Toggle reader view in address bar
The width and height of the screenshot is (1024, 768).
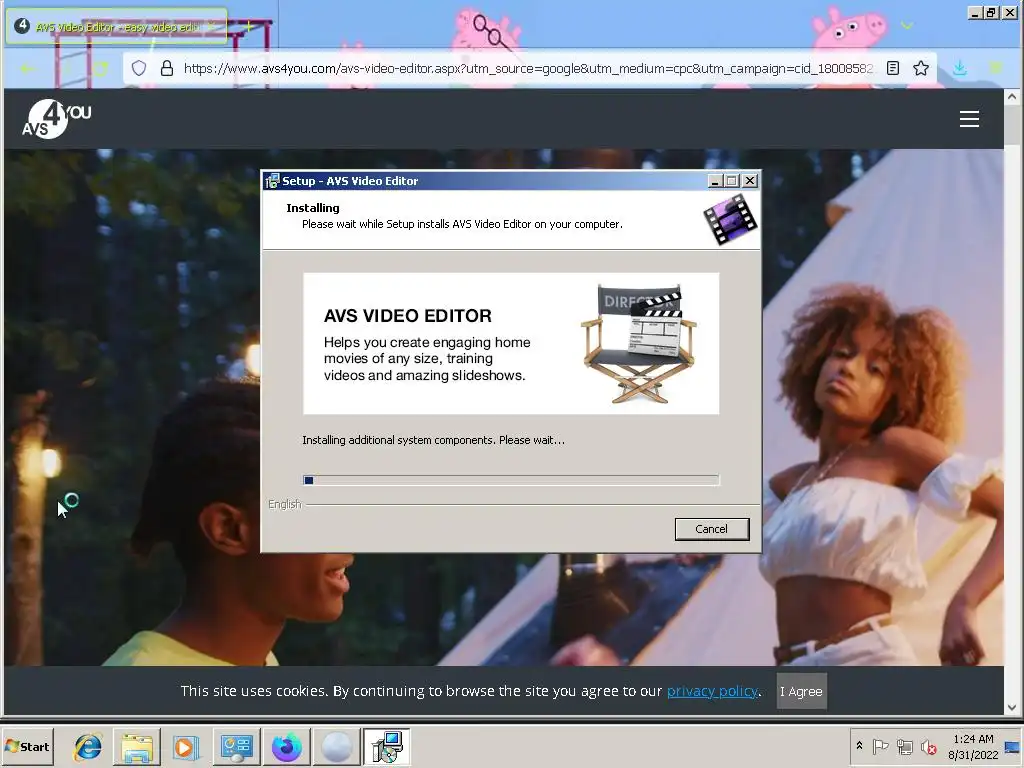(x=893, y=68)
